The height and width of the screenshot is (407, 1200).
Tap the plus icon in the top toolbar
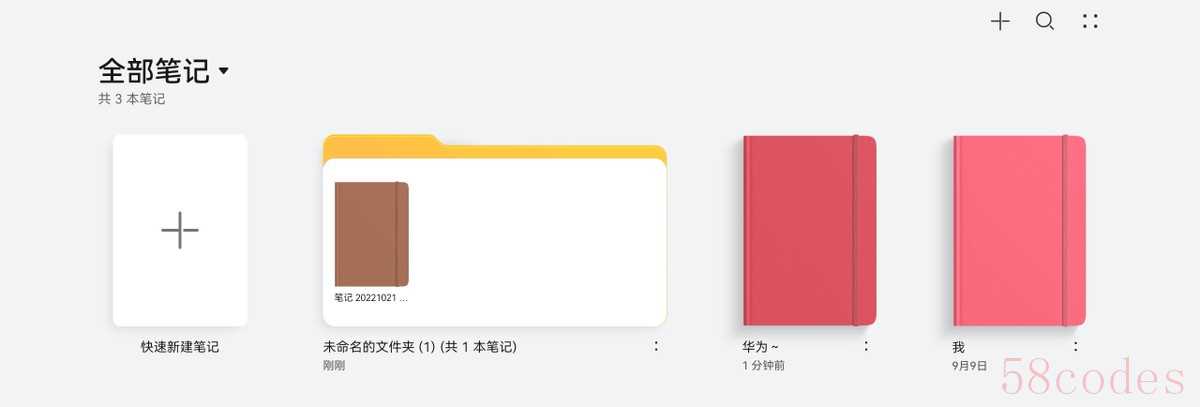pos(1000,21)
